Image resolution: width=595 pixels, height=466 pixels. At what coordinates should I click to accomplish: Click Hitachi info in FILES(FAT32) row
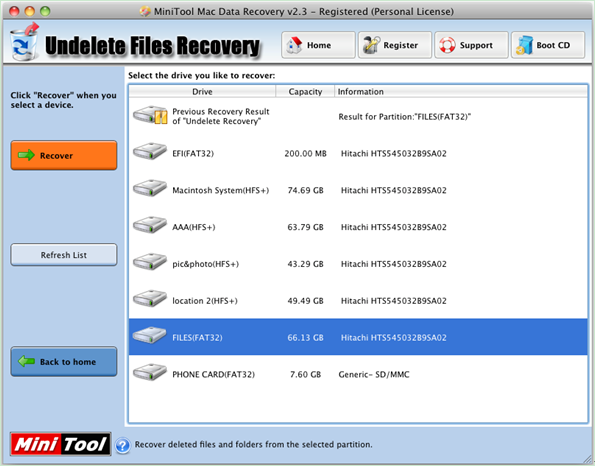click(394, 337)
